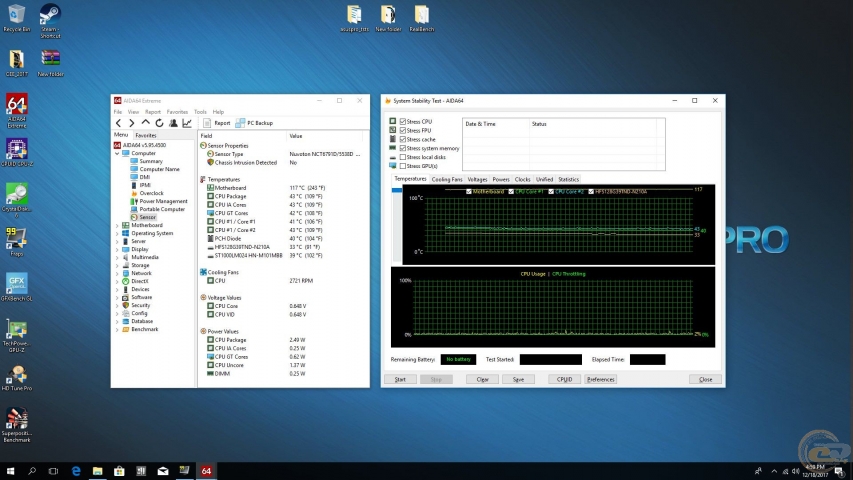This screenshot has width=853, height=480.
Task: Open HD Tune Pro desktop icon
Action: point(16,378)
